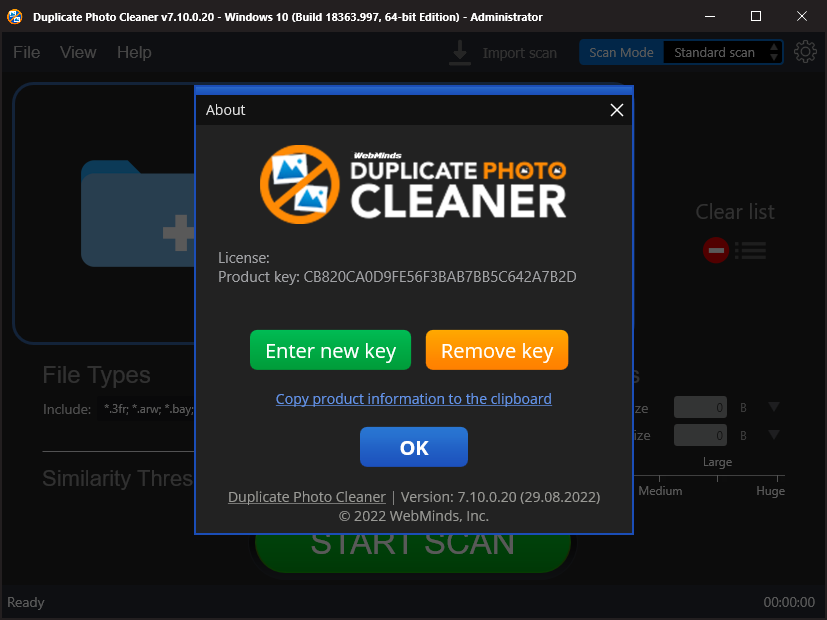The width and height of the screenshot is (827, 620).
Task: Open the Duplicate Photo Cleaner website link
Action: click(306, 497)
